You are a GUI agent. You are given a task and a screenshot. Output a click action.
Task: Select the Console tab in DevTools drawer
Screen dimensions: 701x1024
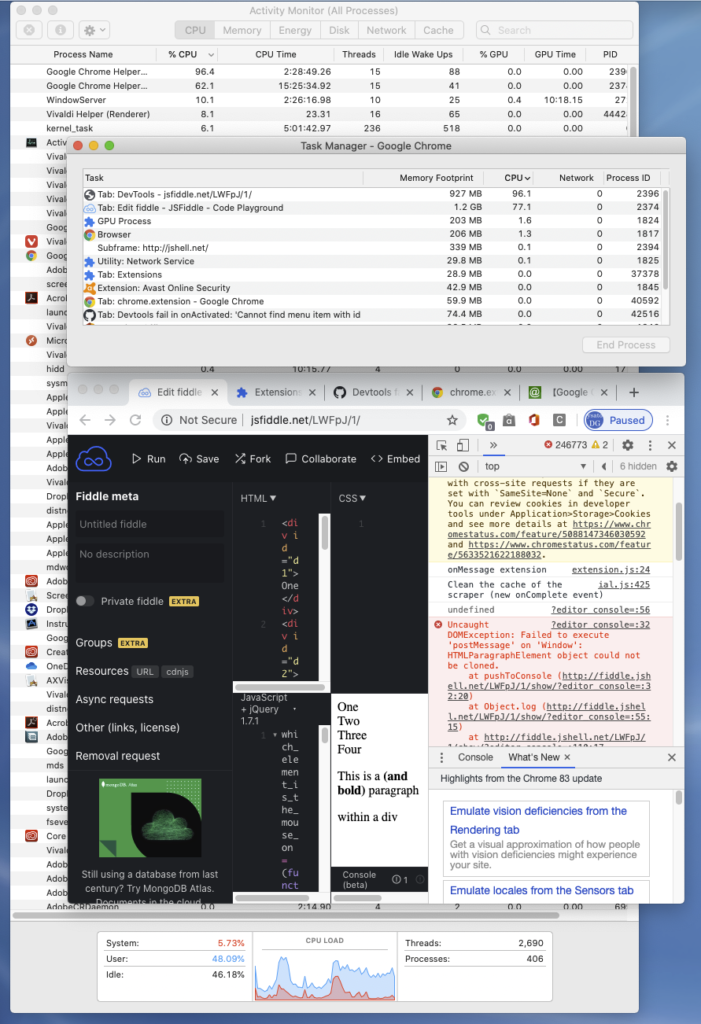(475, 758)
